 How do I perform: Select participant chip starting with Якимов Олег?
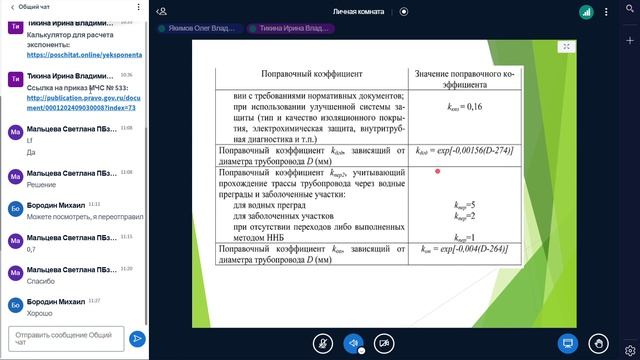[200, 28]
